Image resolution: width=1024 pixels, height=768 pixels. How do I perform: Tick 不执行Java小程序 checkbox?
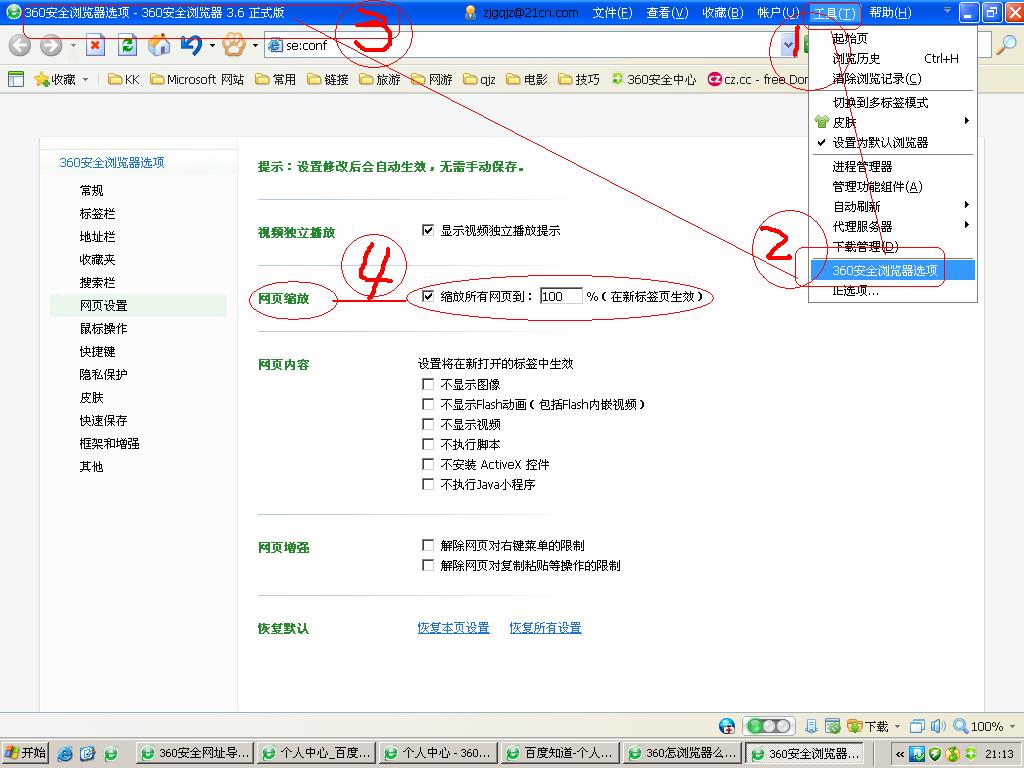(x=428, y=485)
